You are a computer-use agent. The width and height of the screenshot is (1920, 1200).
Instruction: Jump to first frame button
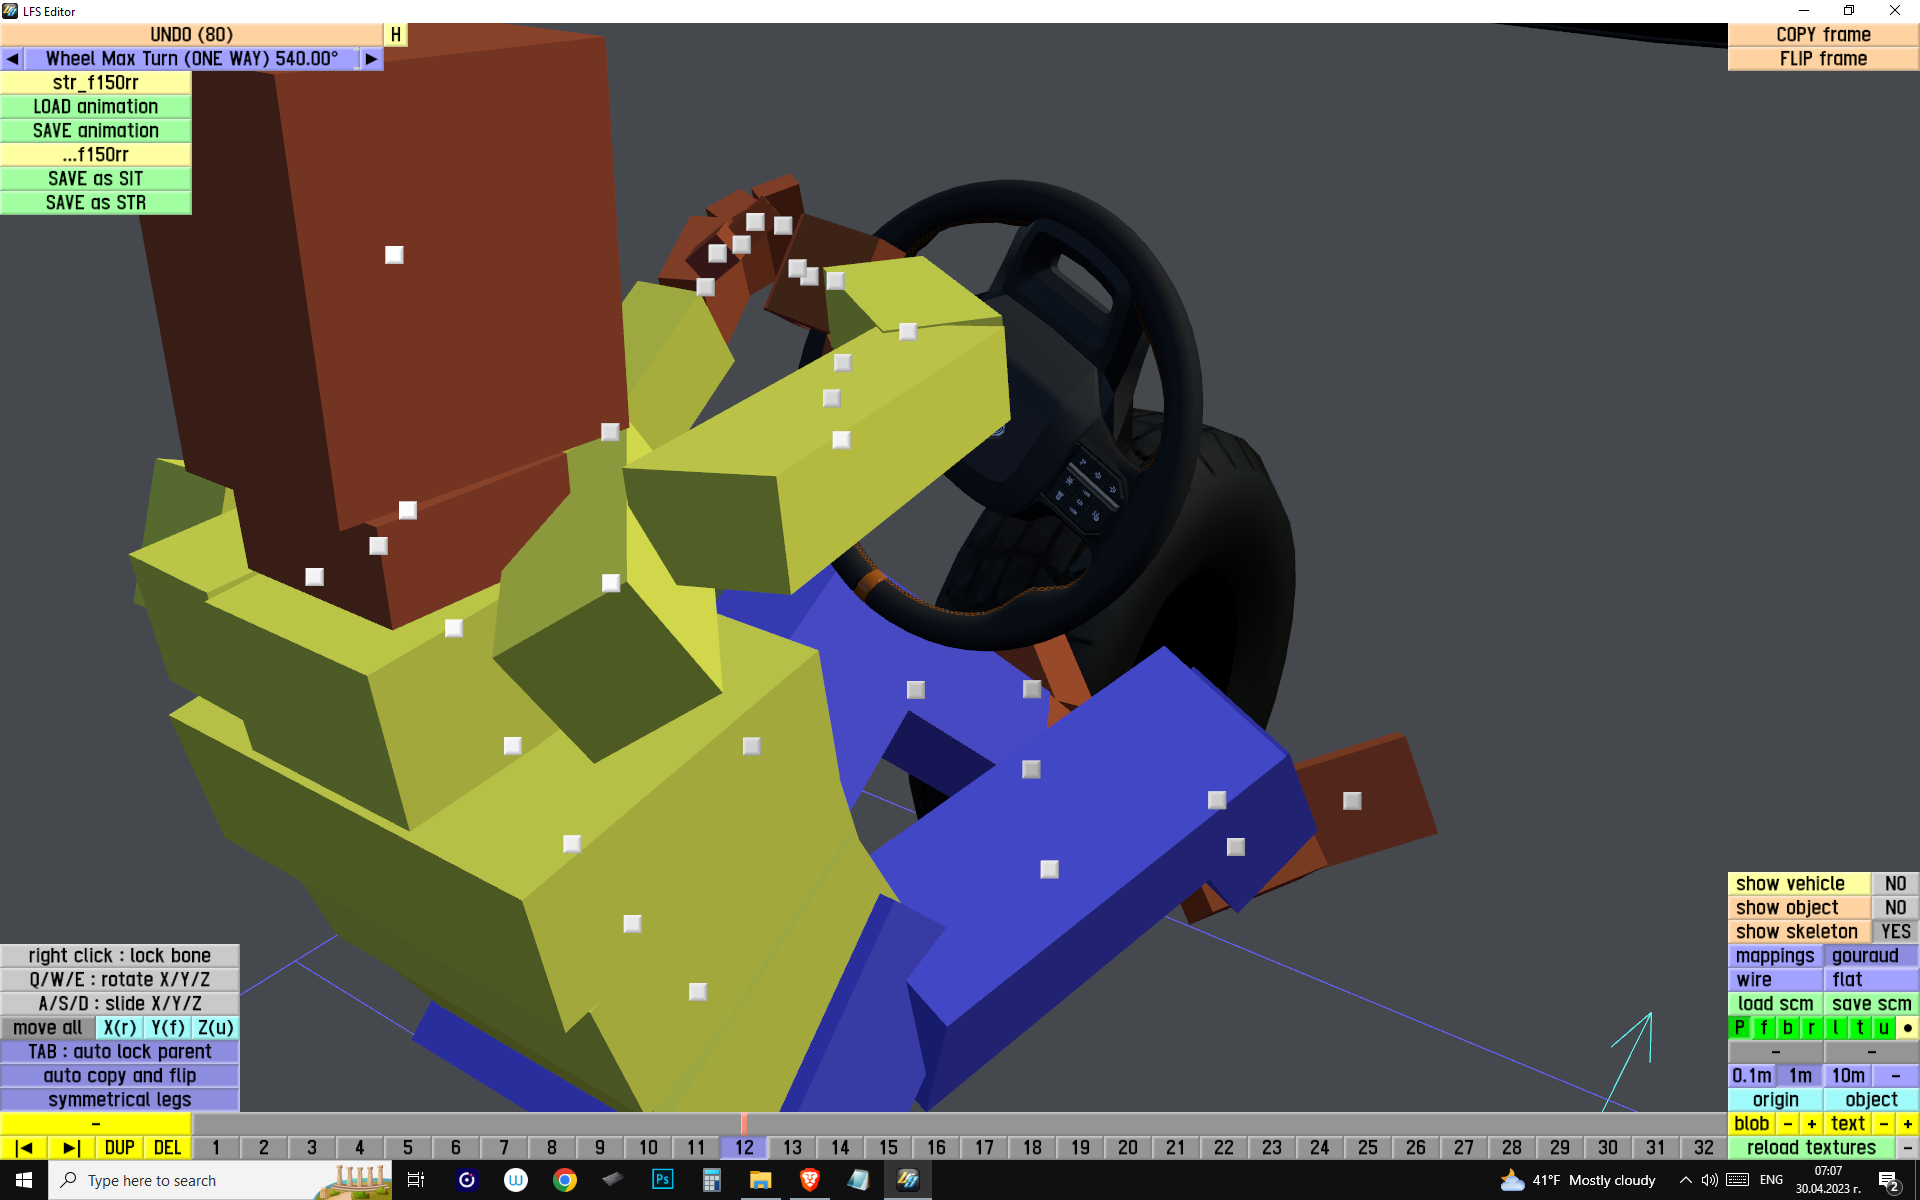[24, 1147]
